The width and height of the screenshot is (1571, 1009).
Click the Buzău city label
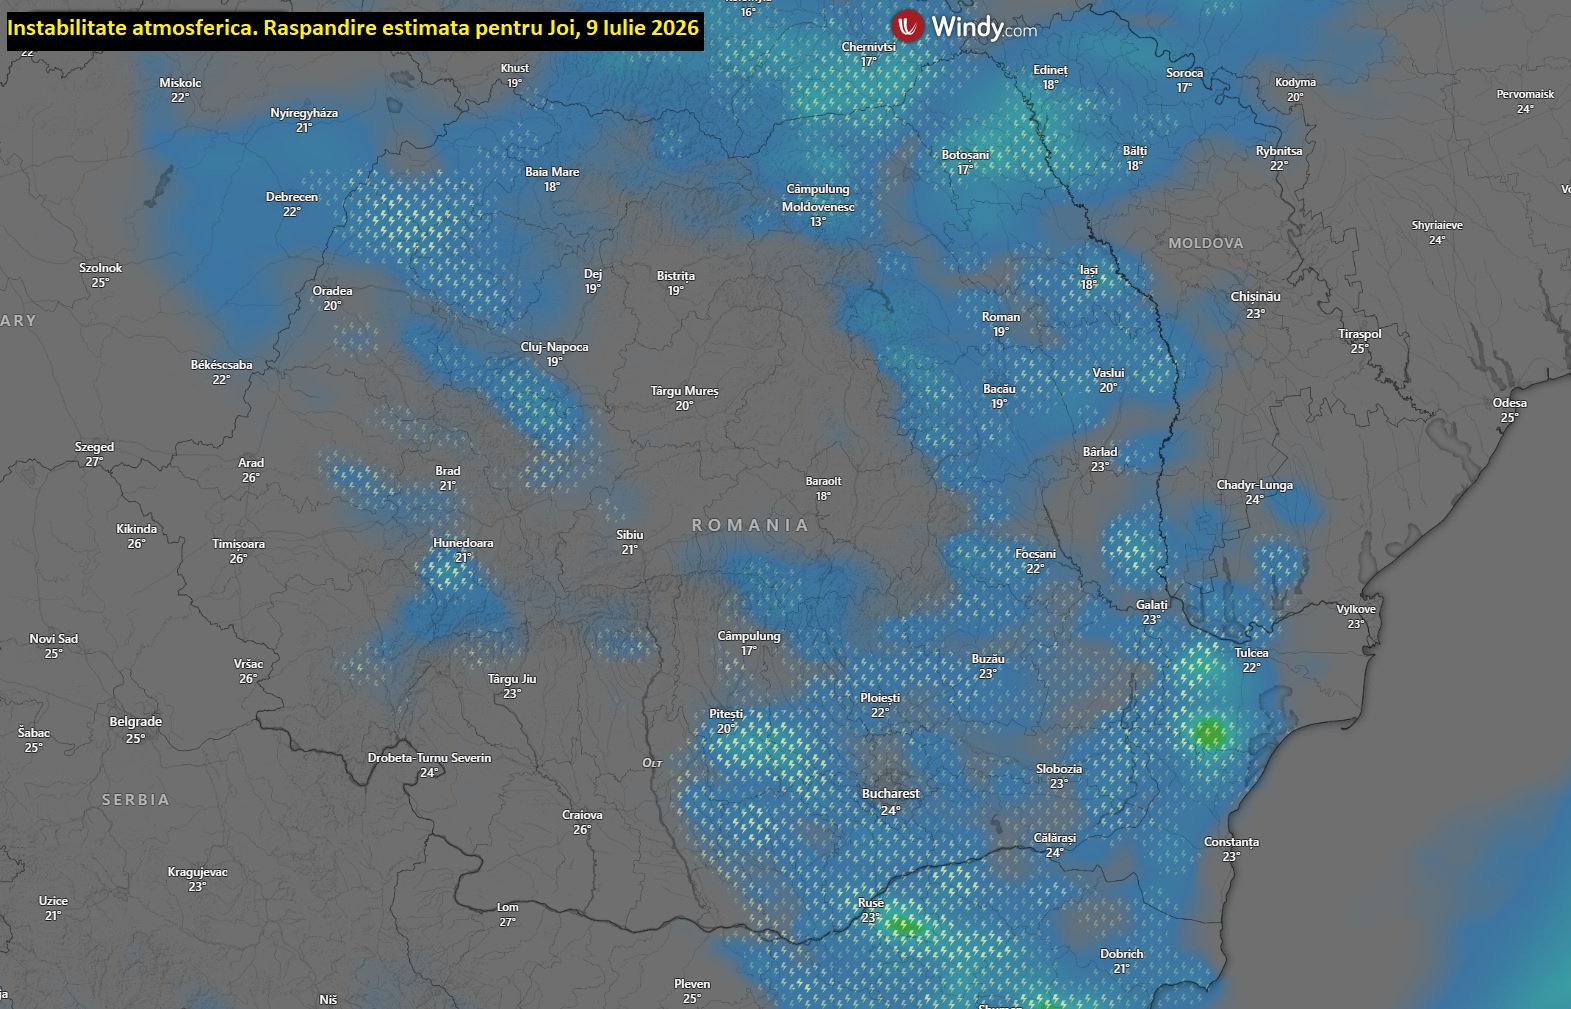(988, 659)
